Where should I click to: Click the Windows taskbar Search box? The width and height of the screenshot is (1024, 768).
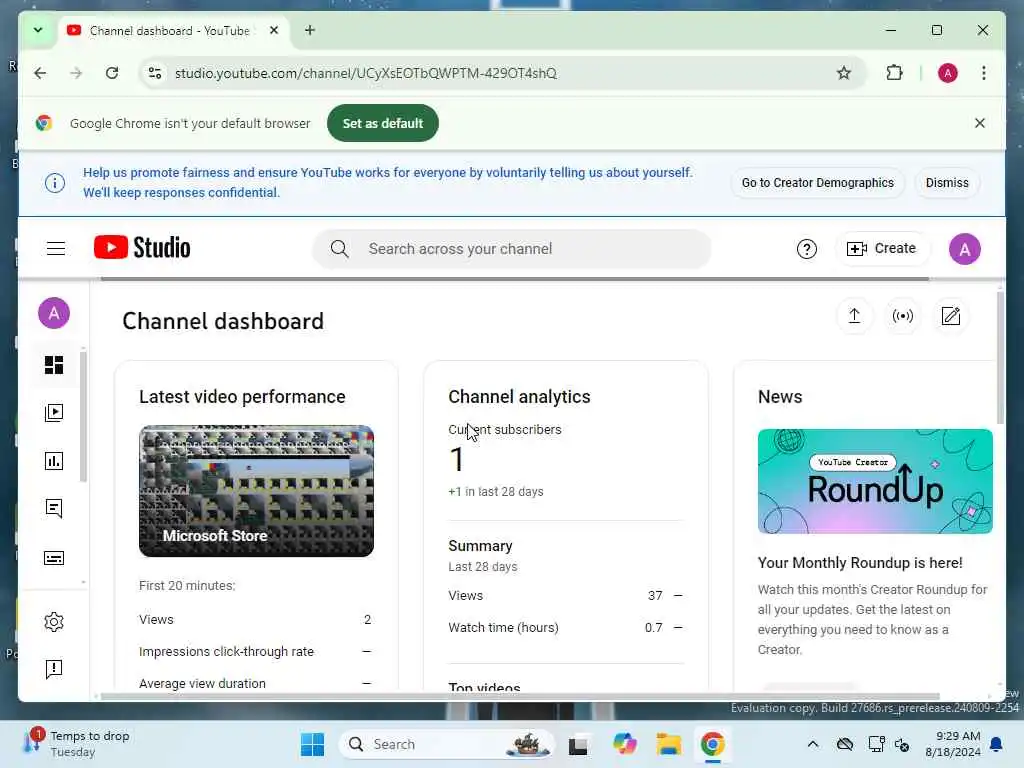pyautogui.click(x=447, y=744)
